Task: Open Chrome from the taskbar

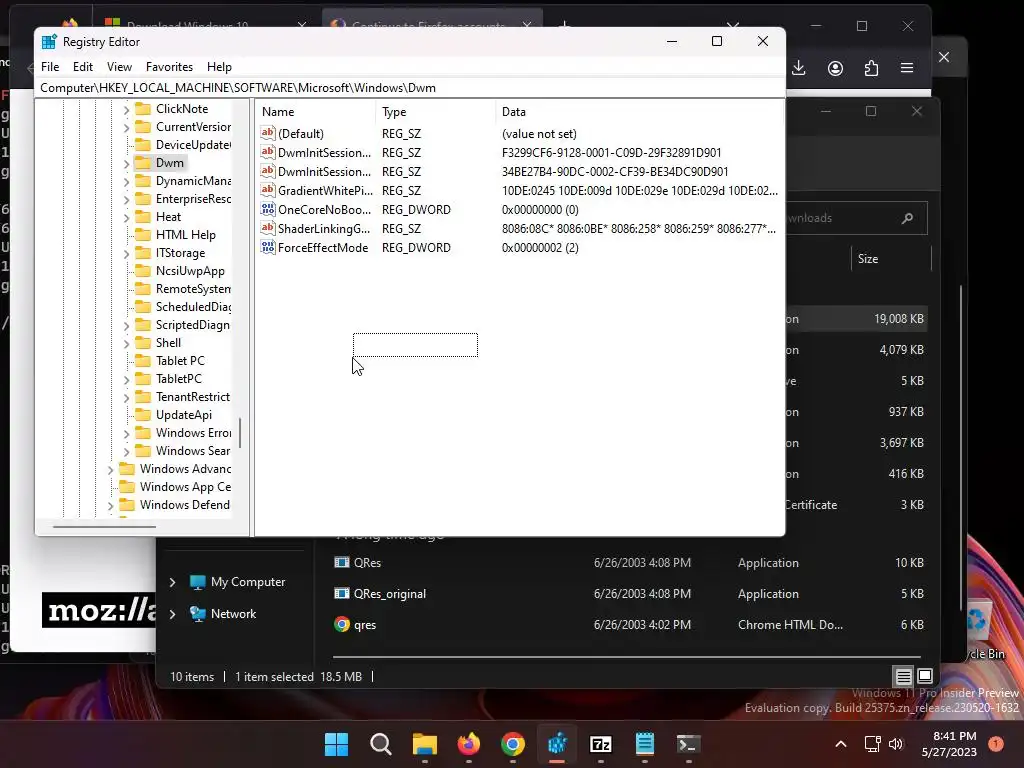Action: tap(513, 744)
